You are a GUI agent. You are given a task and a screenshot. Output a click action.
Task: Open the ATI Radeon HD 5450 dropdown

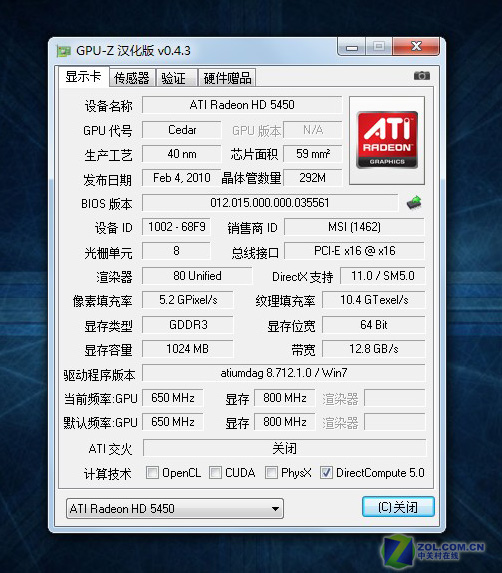point(175,508)
